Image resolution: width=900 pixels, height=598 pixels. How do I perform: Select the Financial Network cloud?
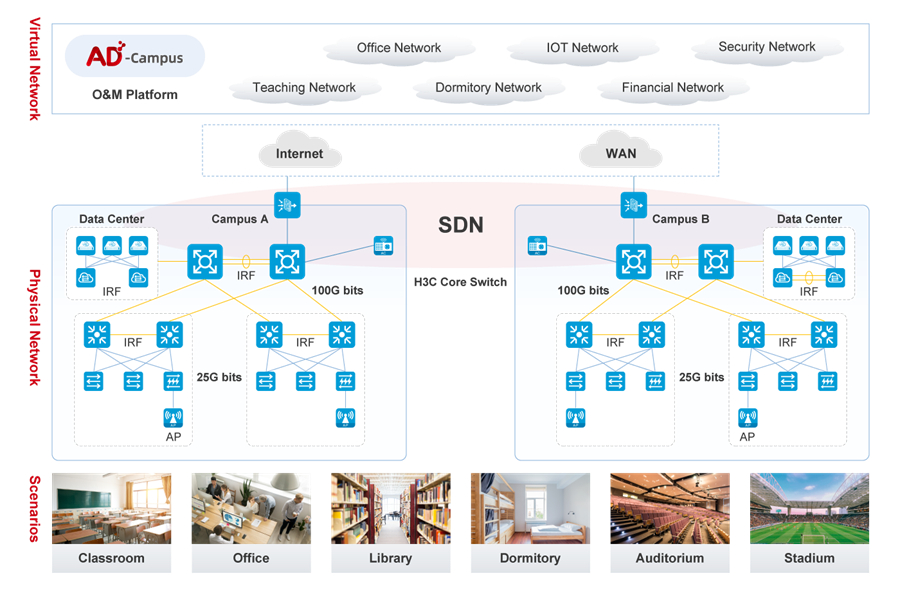(673, 89)
